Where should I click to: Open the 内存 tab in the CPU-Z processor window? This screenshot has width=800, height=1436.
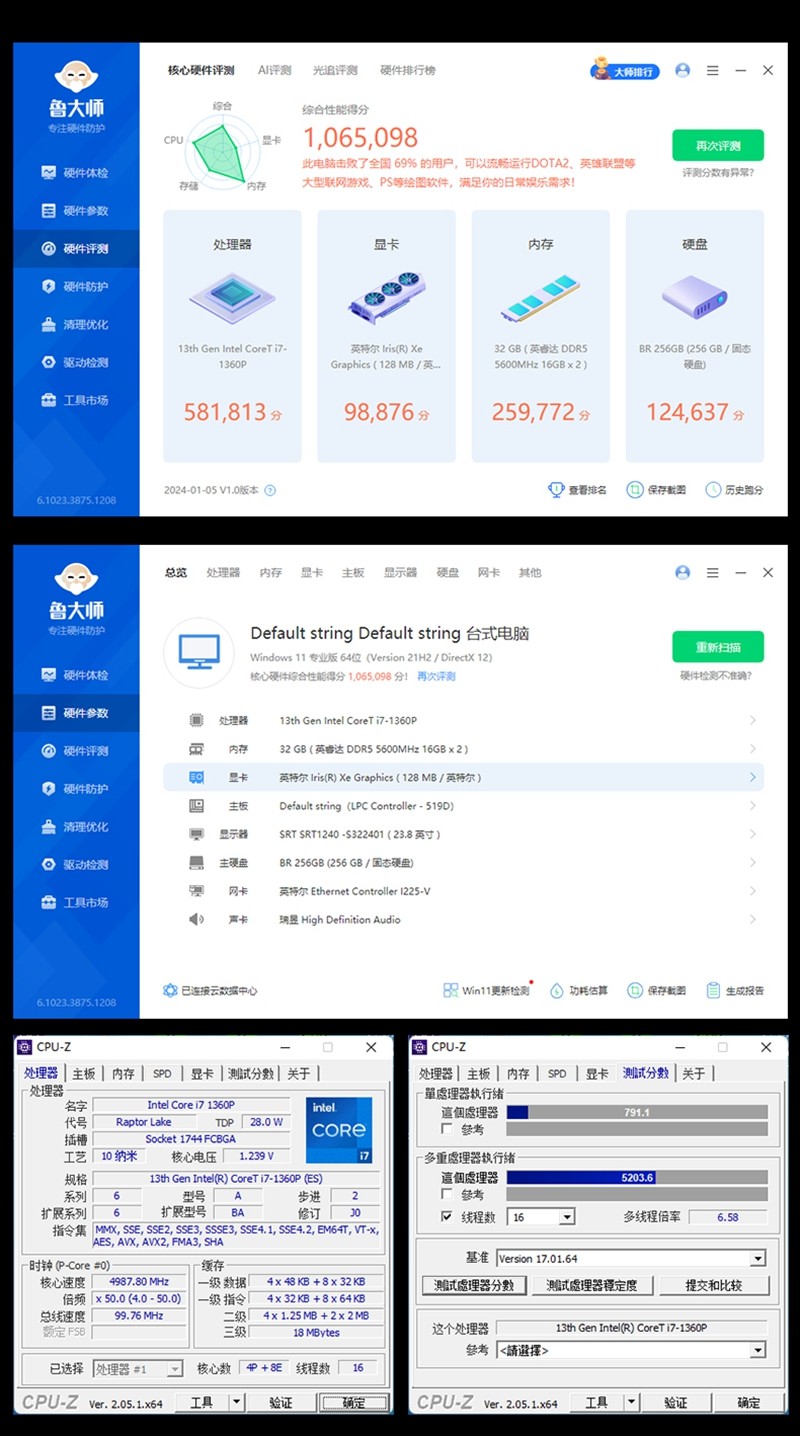click(x=123, y=1073)
